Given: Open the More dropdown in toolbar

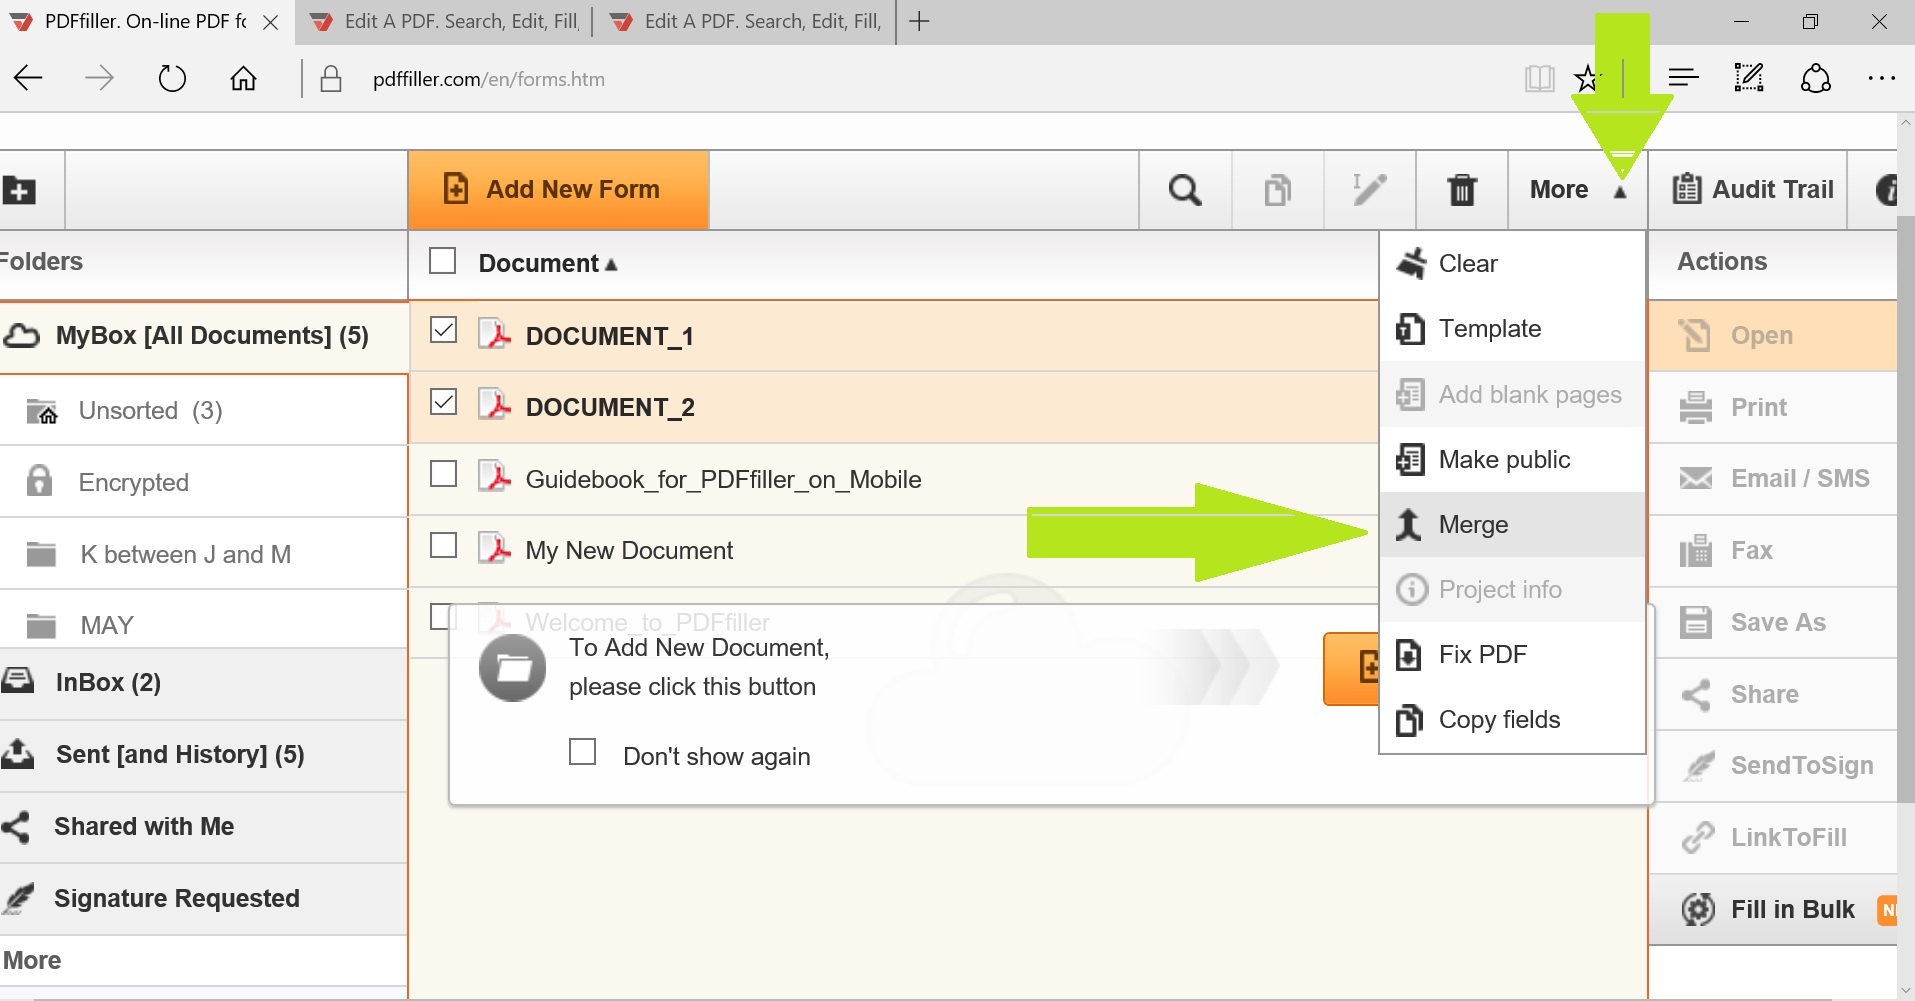Looking at the screenshot, I should pos(1577,190).
